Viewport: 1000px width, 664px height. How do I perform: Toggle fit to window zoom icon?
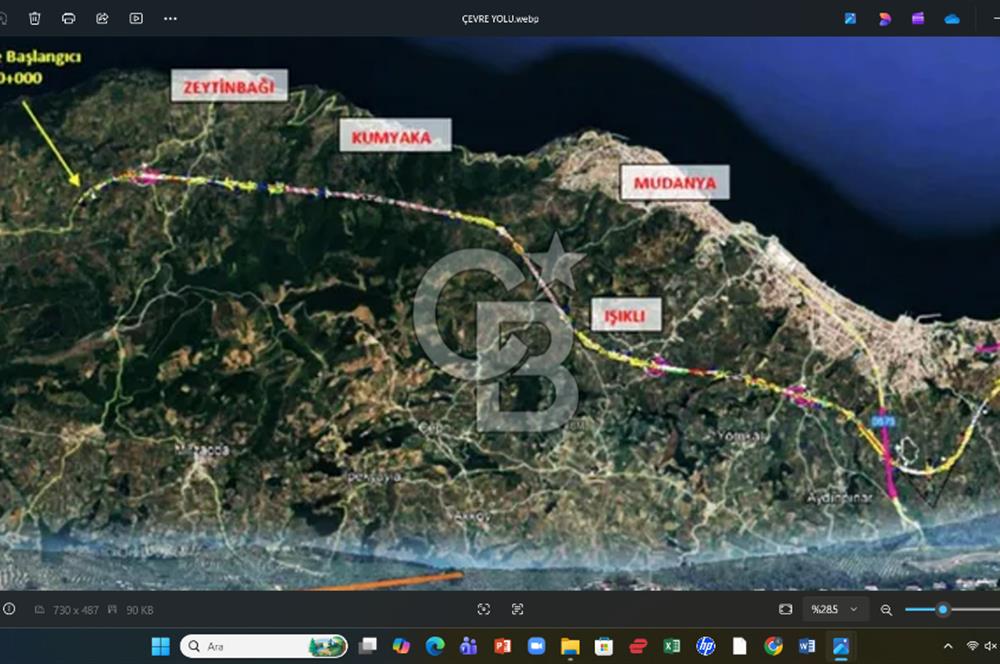[785, 609]
